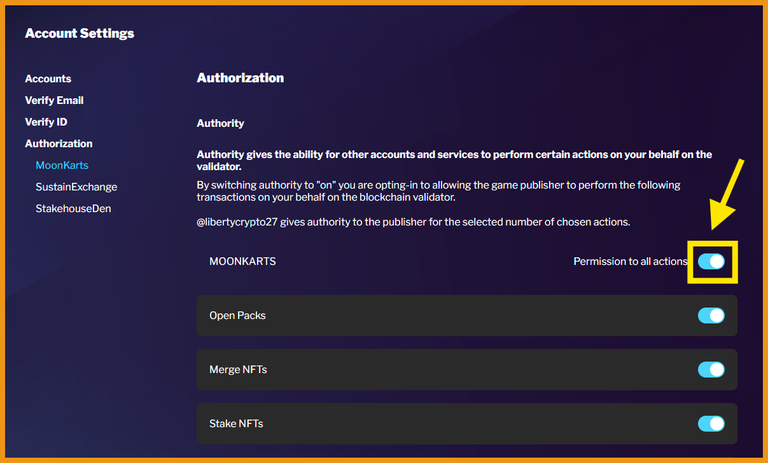Switch off Stake NFTs authority
Viewport: 768px width, 463px height.
point(711,423)
